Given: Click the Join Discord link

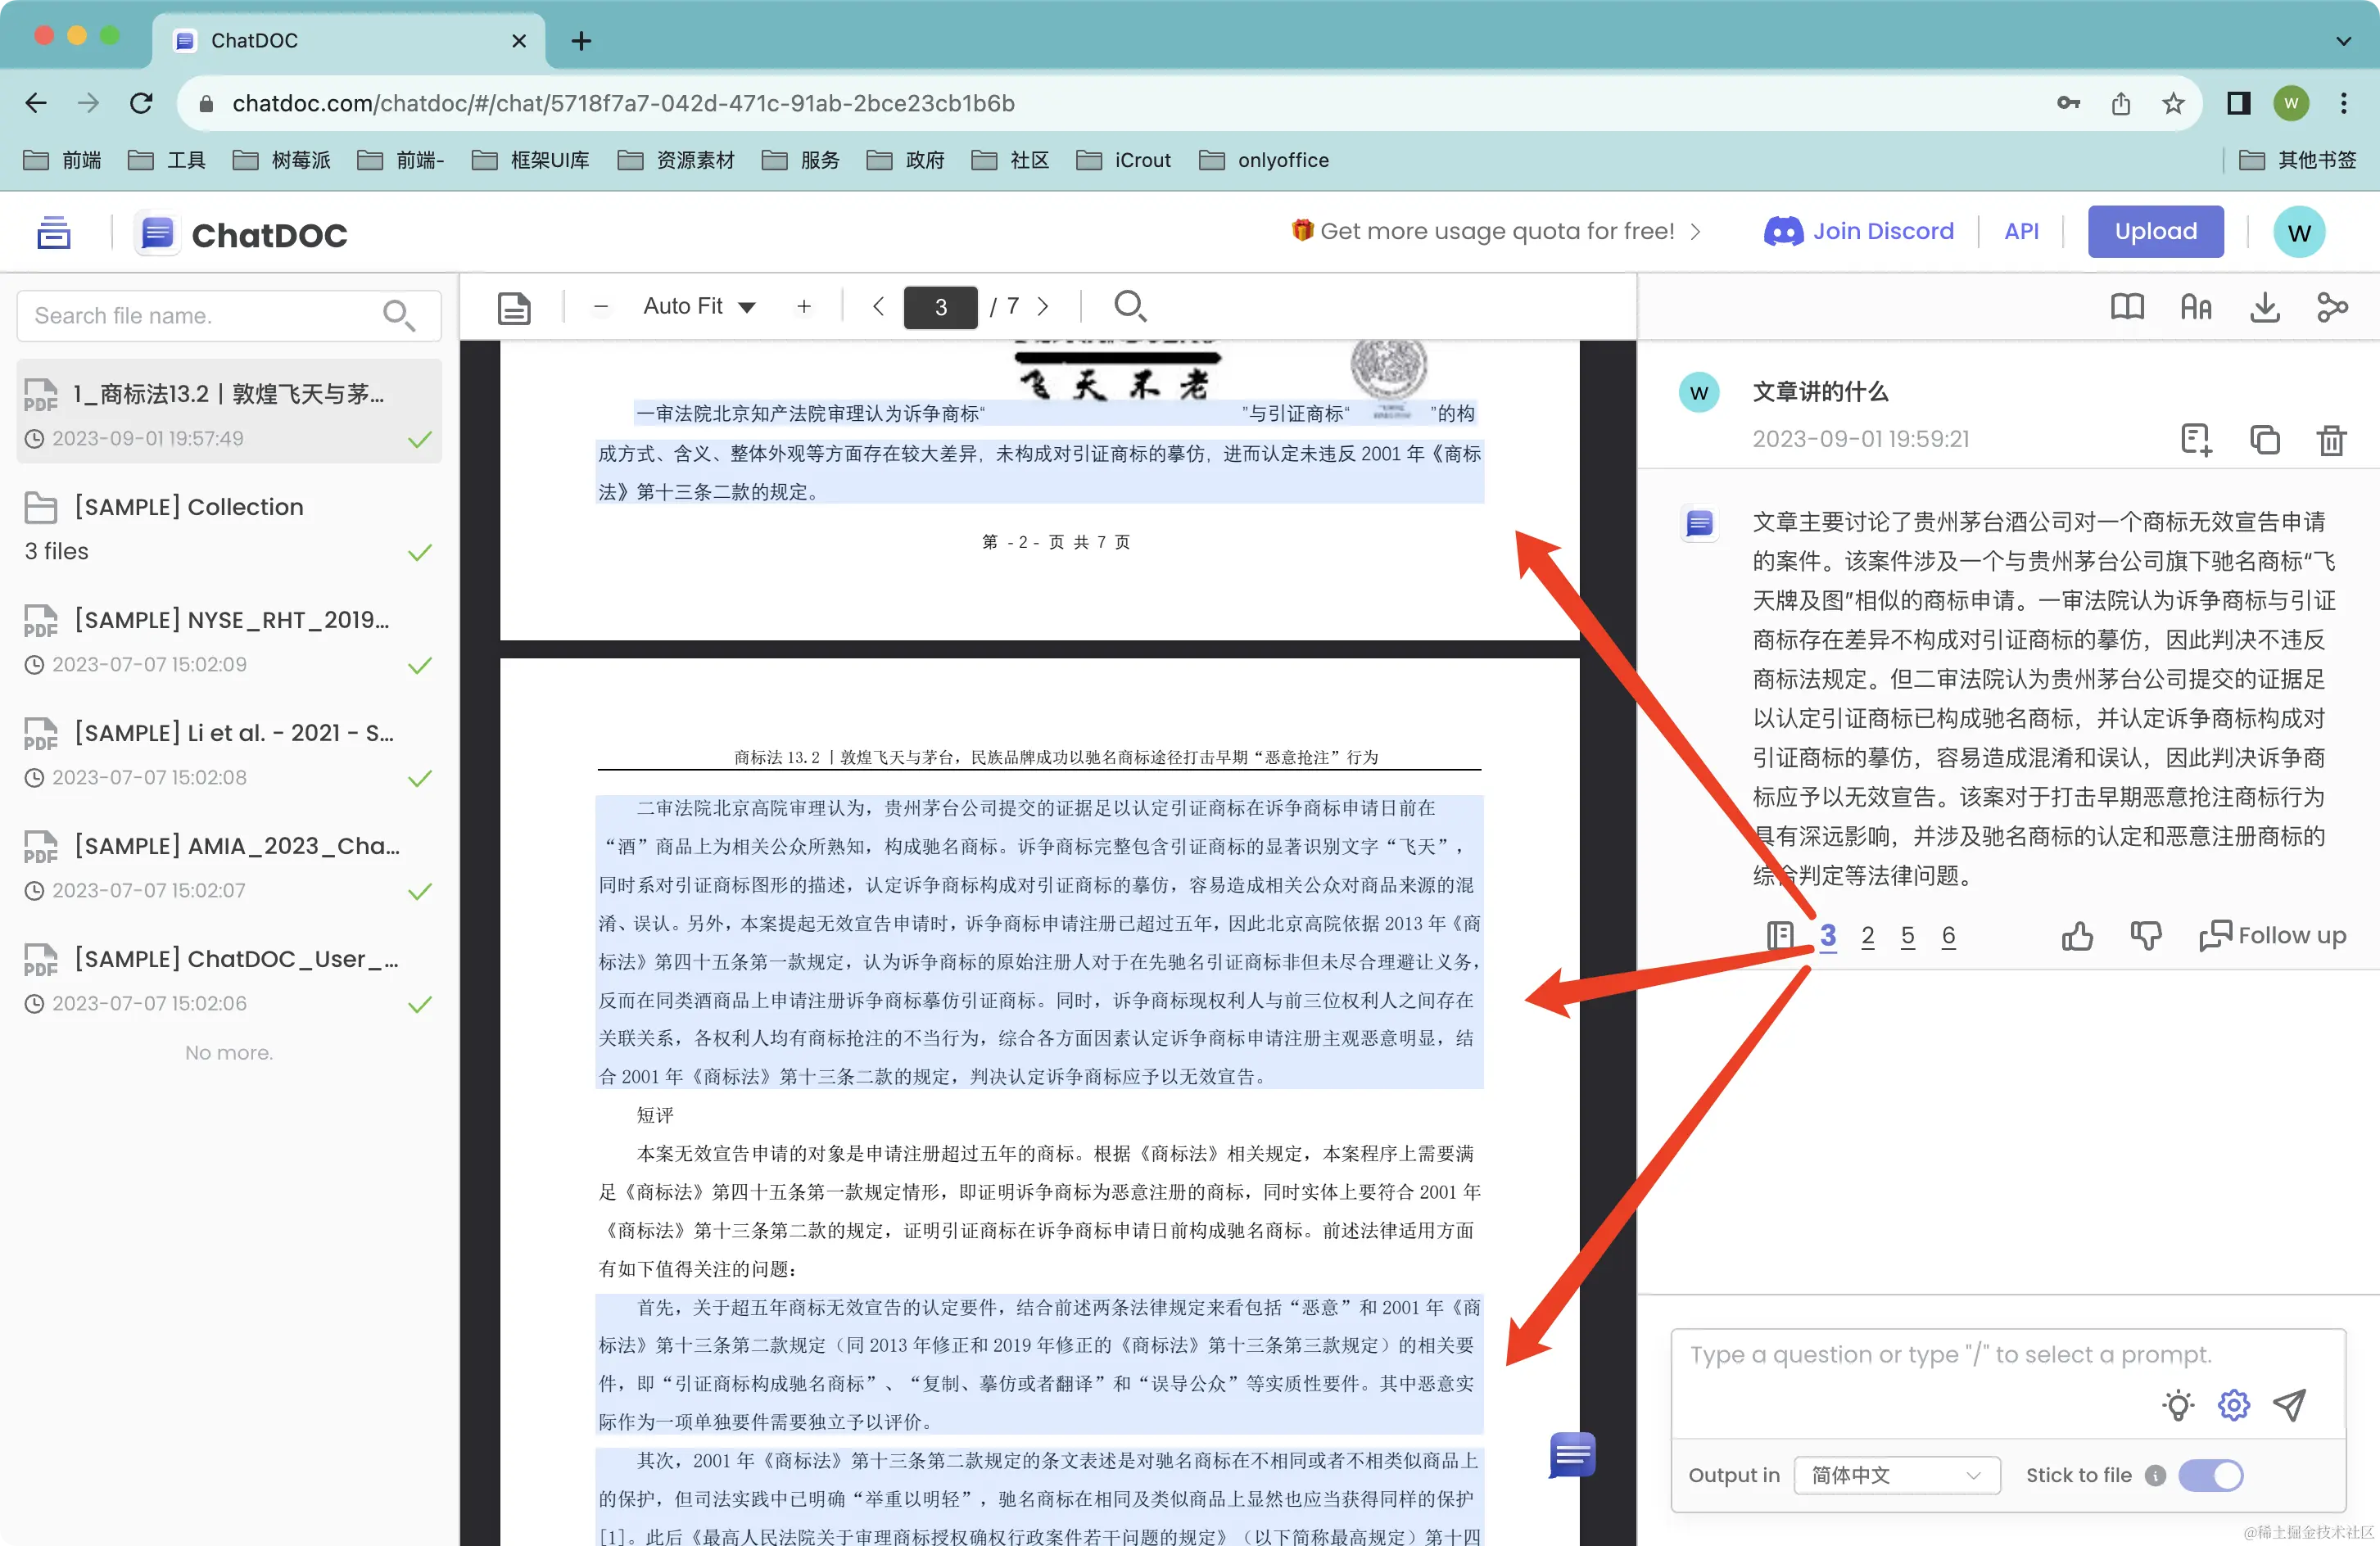Looking at the screenshot, I should (1858, 232).
